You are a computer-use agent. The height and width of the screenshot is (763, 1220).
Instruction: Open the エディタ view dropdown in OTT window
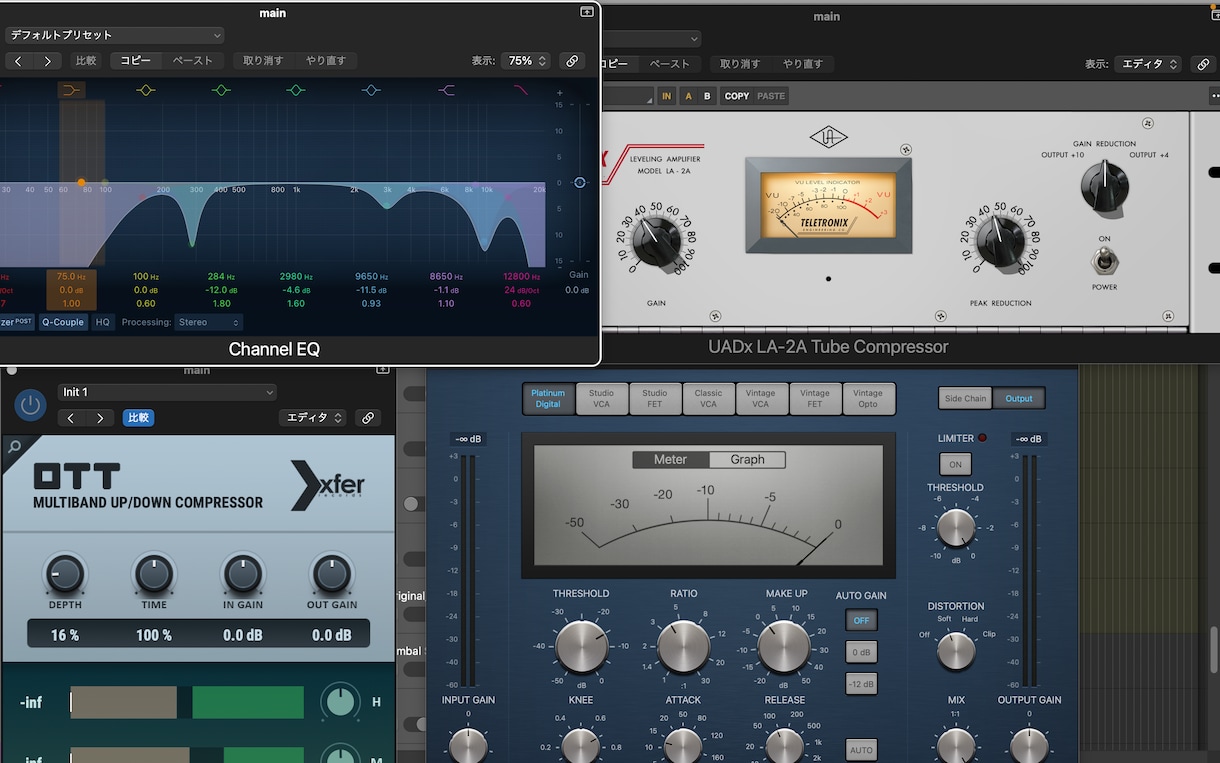[x=313, y=418]
